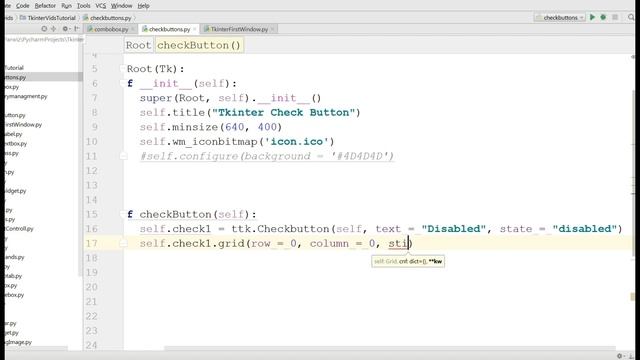Open the Window menu
640x360 pixels.
pos(122,6)
